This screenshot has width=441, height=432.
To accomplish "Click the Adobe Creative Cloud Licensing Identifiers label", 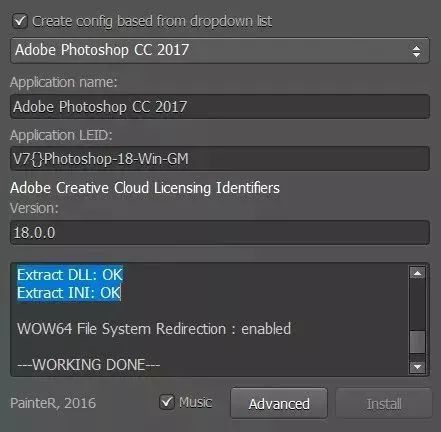I will pos(145,188).
